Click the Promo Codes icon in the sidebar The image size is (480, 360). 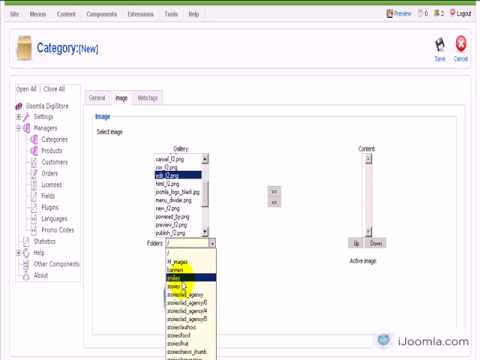pyautogui.click(x=34, y=230)
